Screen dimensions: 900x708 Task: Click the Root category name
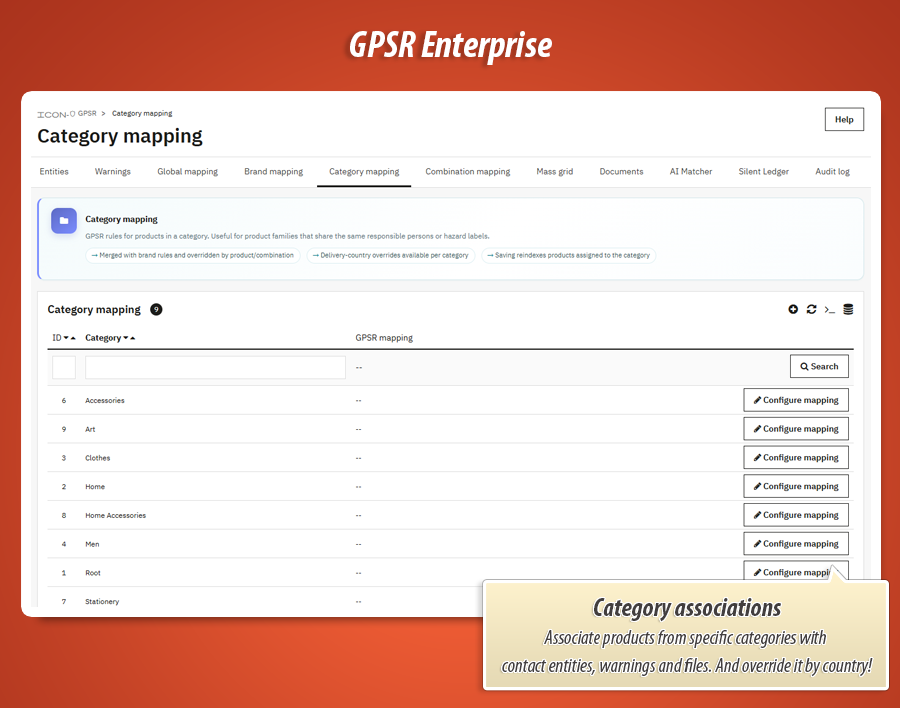click(x=93, y=573)
